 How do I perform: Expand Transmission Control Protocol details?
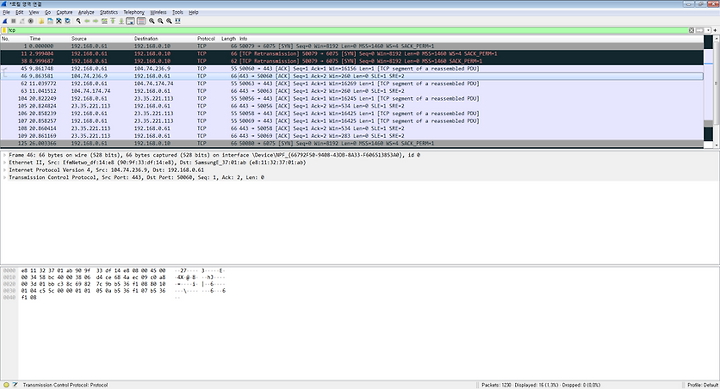pos(5,177)
